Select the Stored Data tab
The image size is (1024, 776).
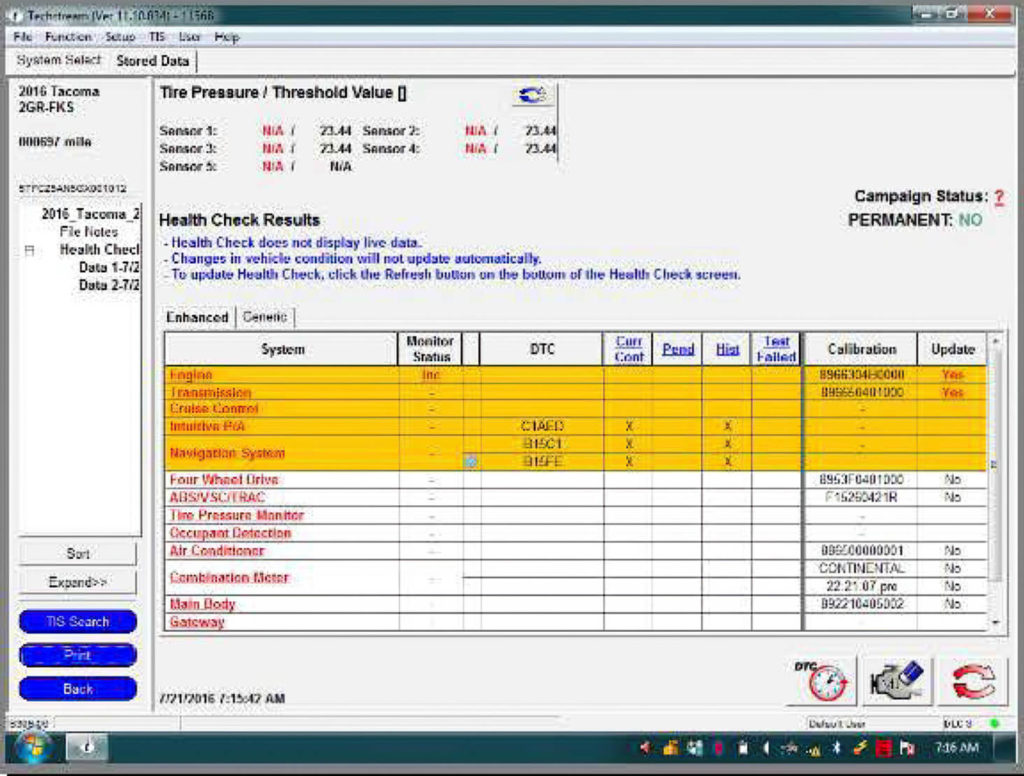153,61
